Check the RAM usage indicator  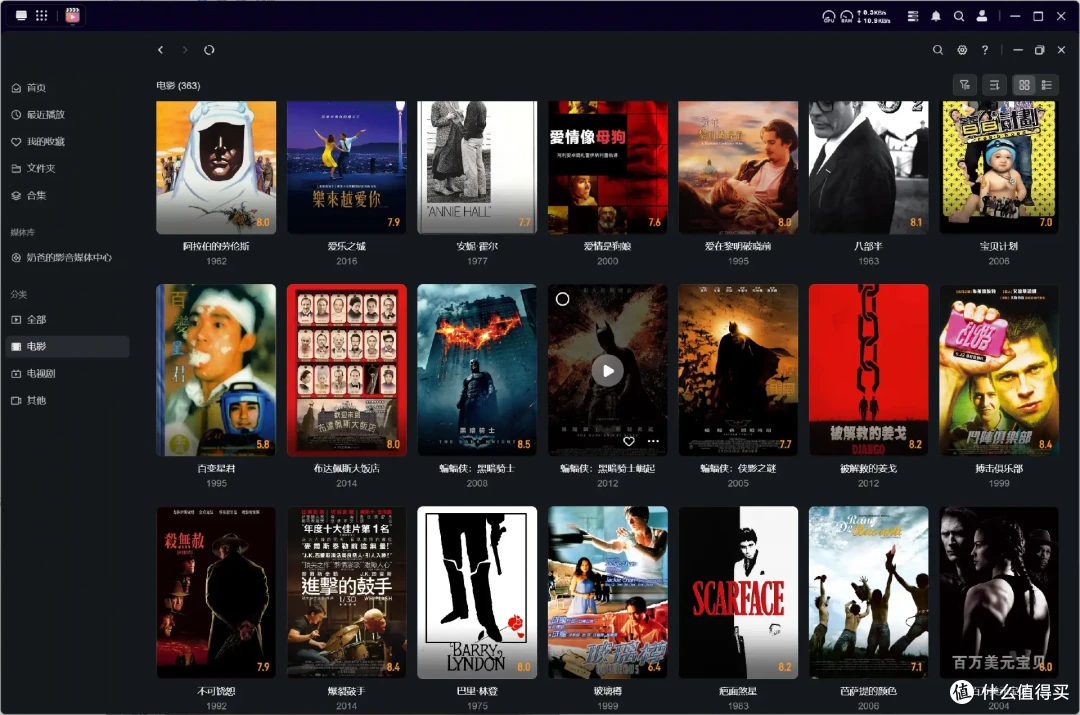coord(847,17)
